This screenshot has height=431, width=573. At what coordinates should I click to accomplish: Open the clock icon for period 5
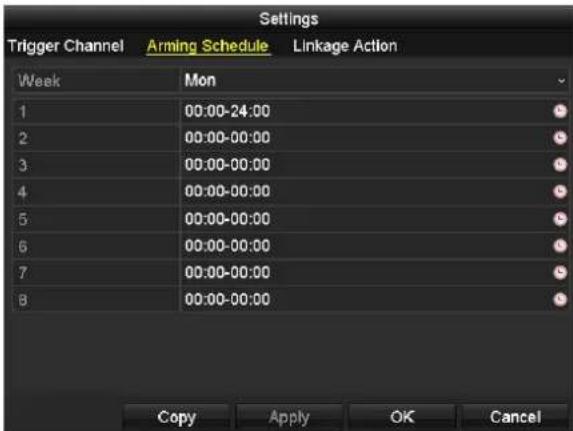(559, 219)
